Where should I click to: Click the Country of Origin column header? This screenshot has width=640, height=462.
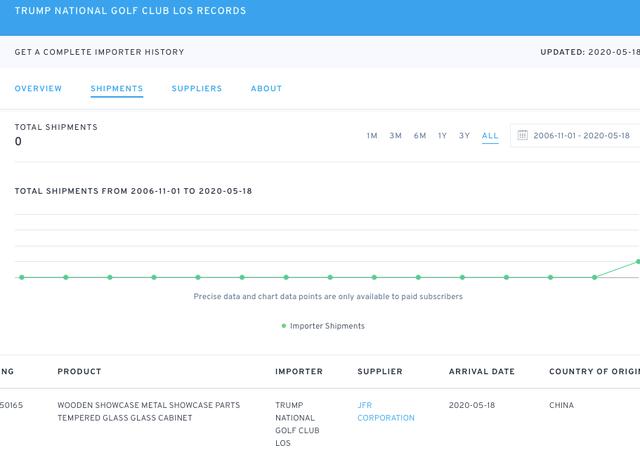[594, 371]
